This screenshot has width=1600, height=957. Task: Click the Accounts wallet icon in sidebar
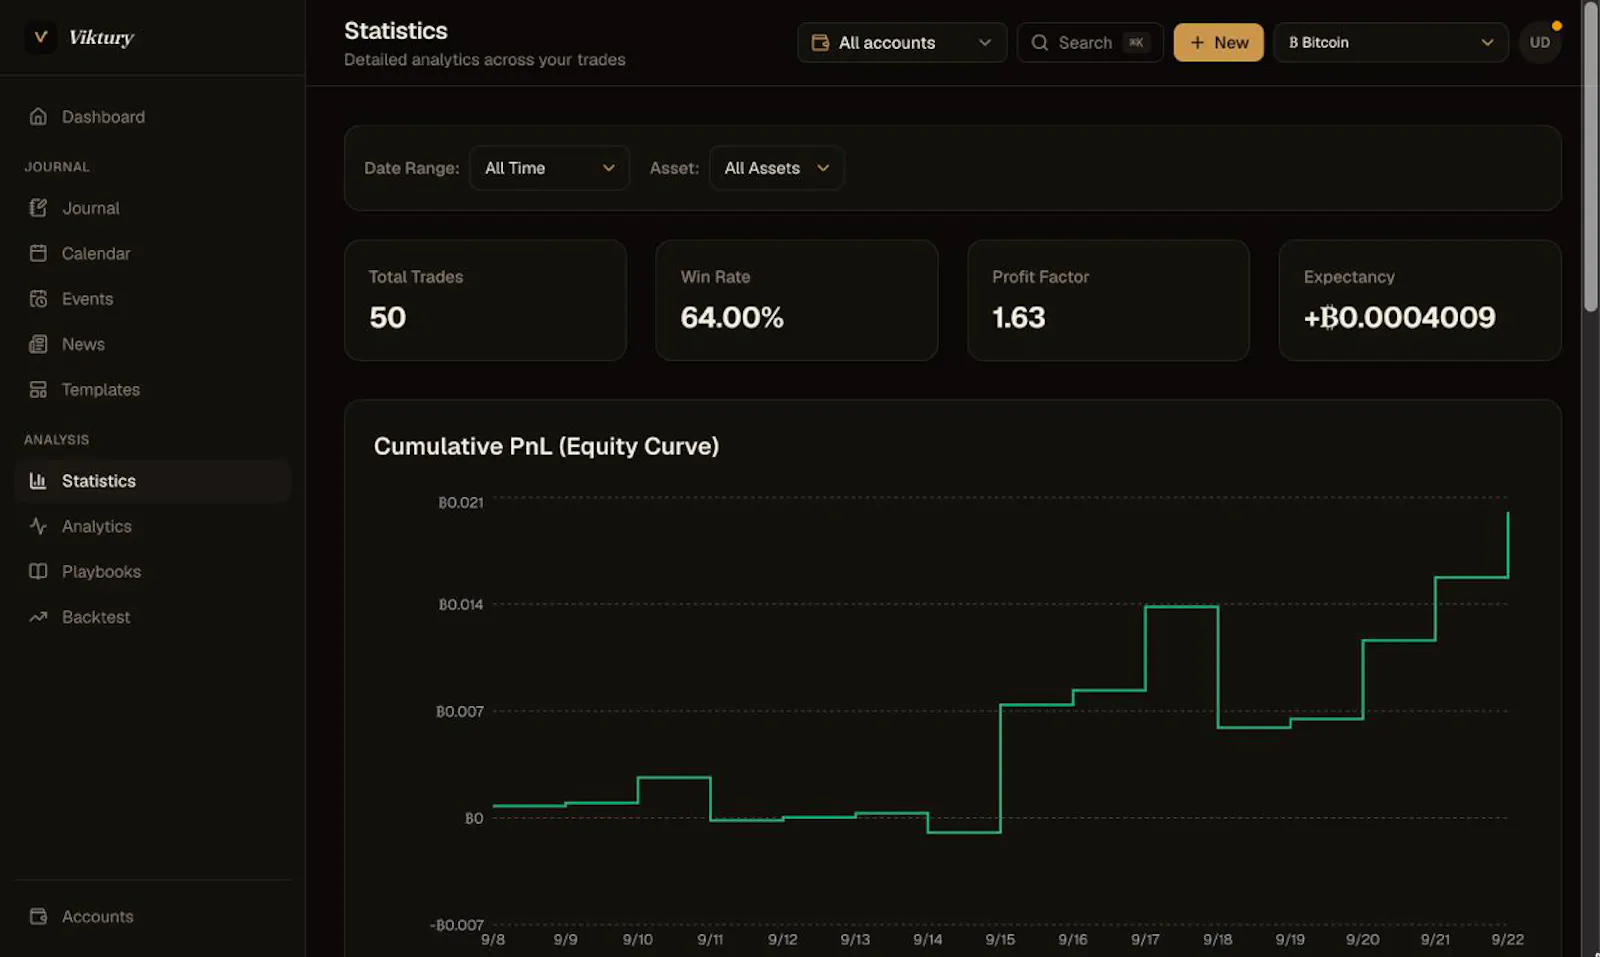38,917
